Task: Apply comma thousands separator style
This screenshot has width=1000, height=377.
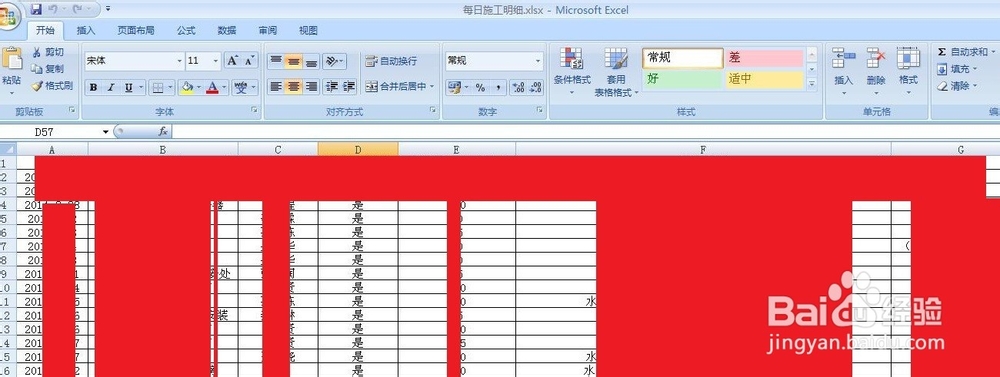Action: pyautogui.click(x=498, y=87)
